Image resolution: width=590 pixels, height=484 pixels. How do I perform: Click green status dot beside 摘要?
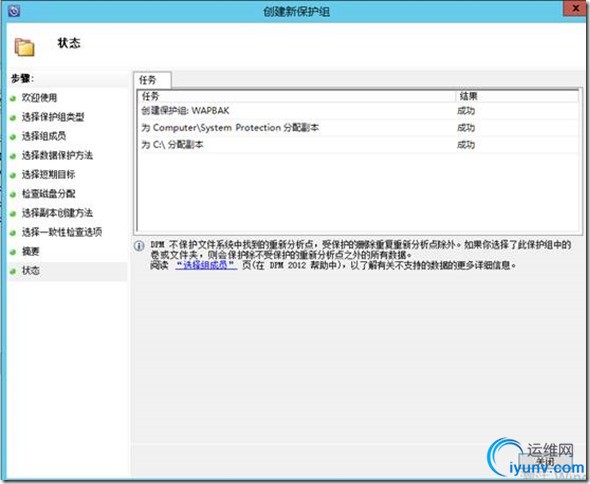coord(13,252)
